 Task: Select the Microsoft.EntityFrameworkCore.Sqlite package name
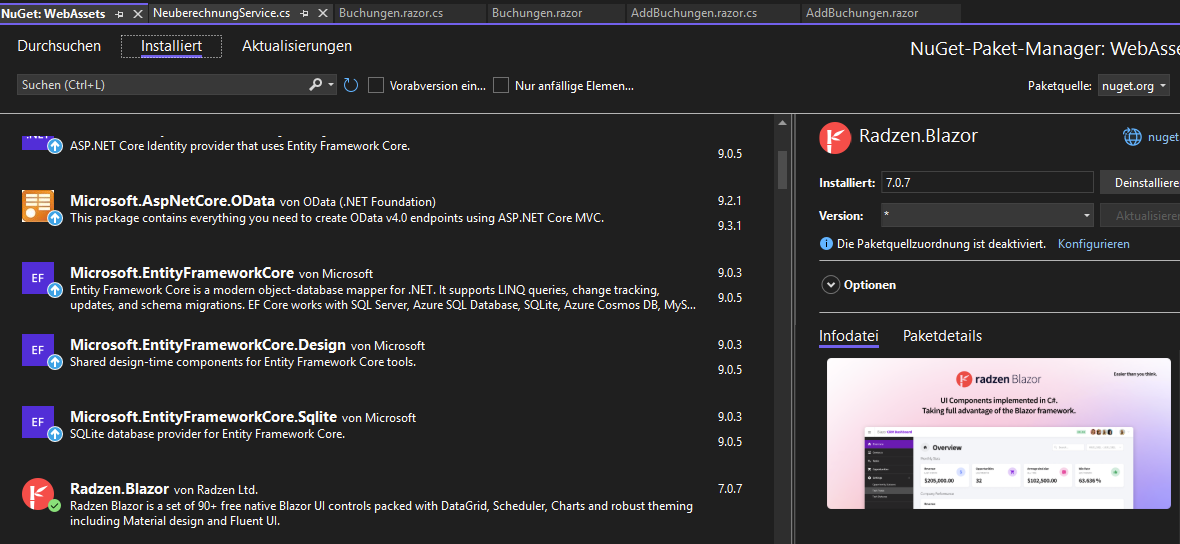[203, 417]
